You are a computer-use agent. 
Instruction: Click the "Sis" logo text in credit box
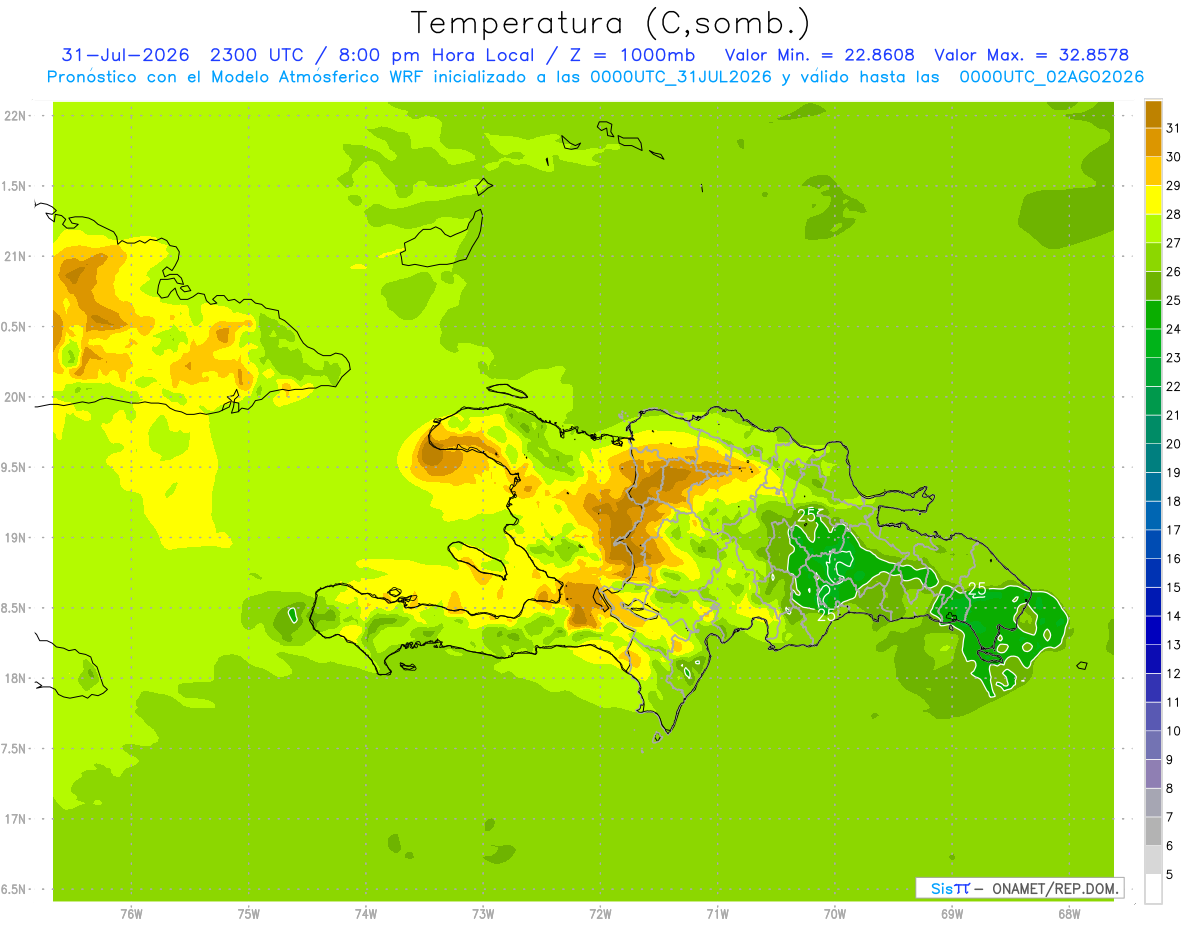941,888
